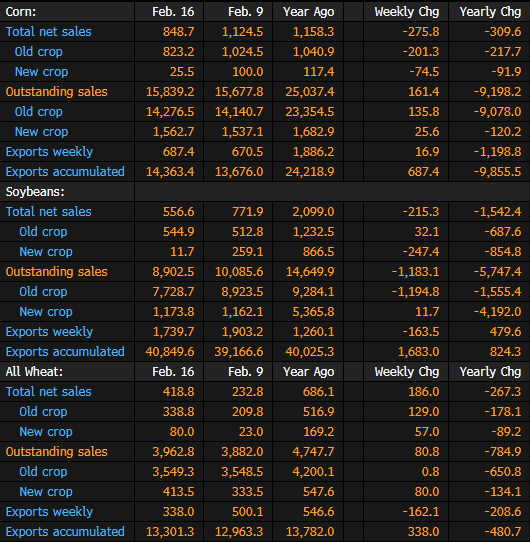Click Corn Exports accumulated value 14,363.4
The image size is (531, 543).
pos(170,172)
